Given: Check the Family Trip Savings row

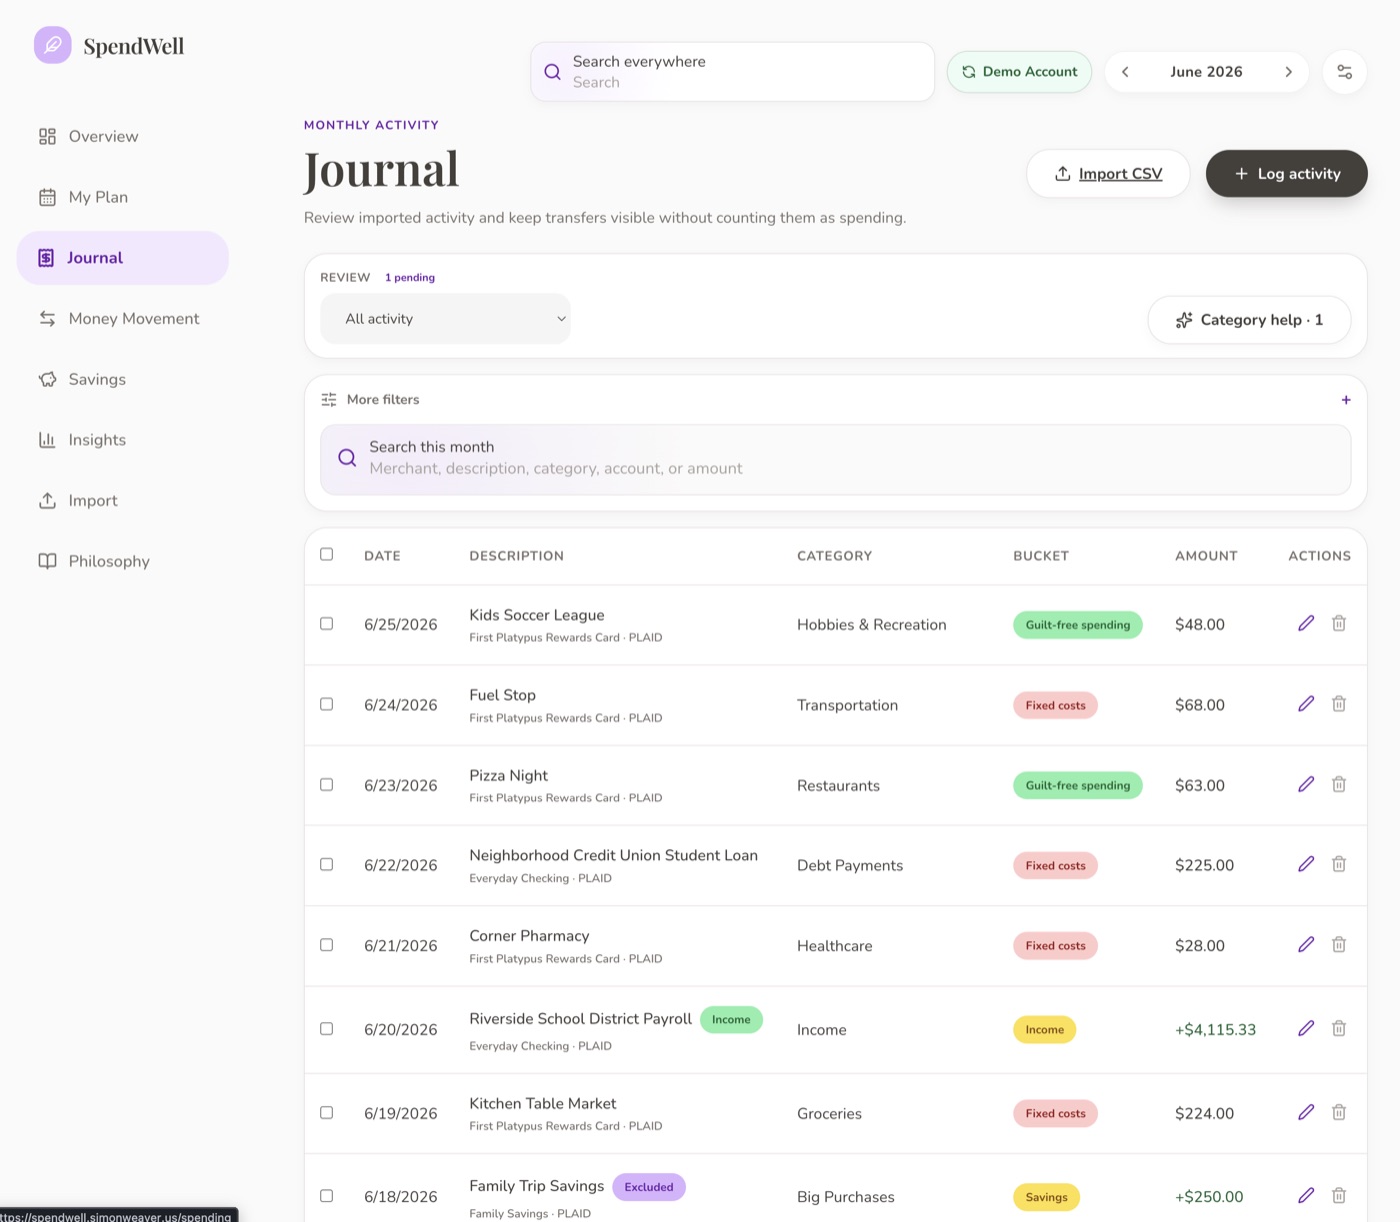Looking at the screenshot, I should (x=326, y=1196).
